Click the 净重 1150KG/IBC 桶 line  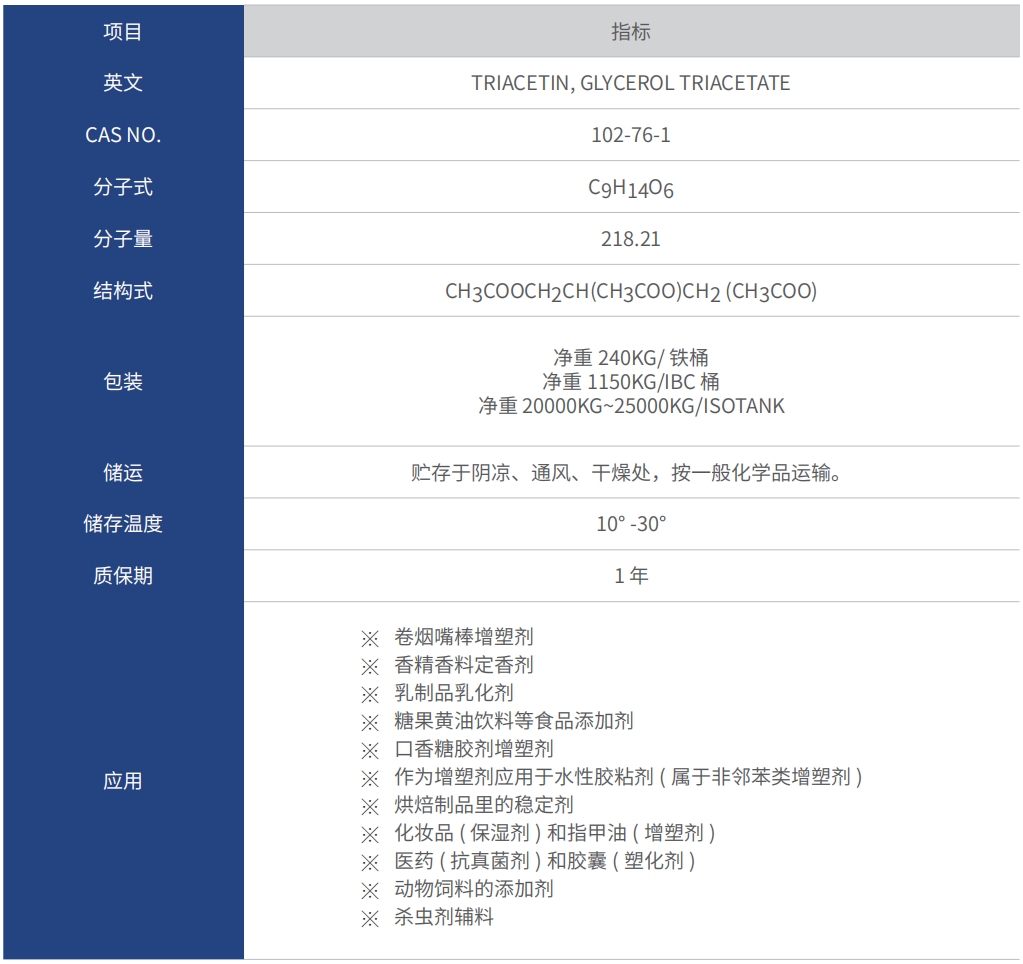[630, 382]
